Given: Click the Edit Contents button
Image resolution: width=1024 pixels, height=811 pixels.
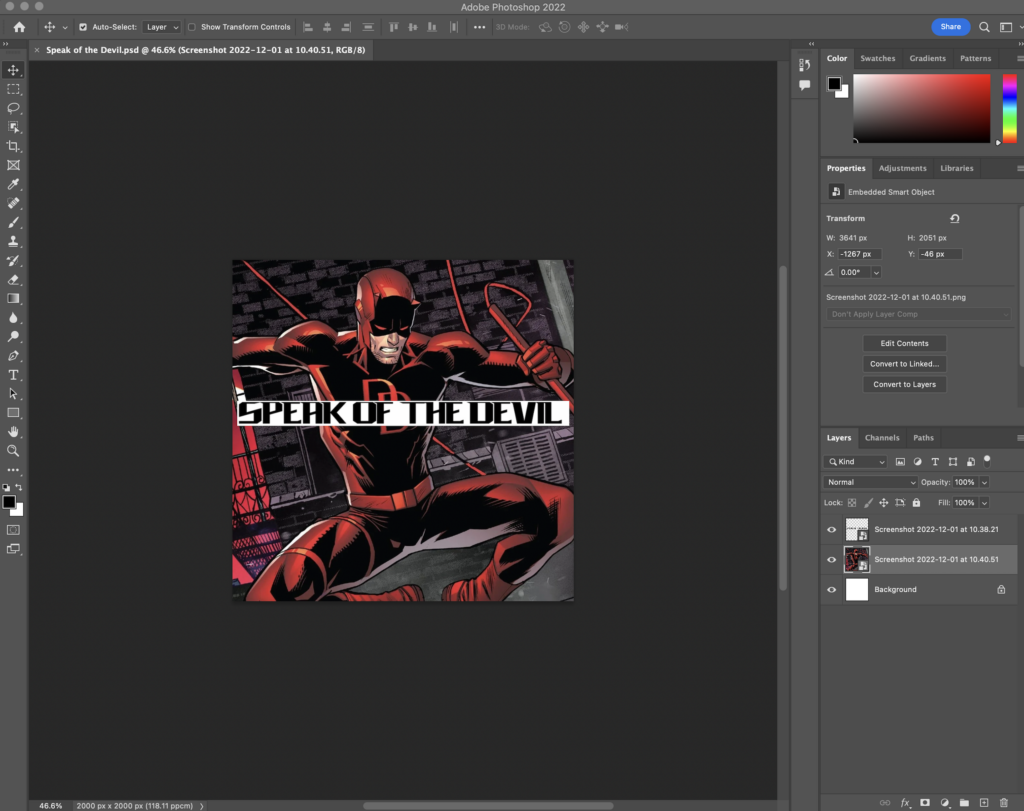Looking at the screenshot, I should point(904,343).
